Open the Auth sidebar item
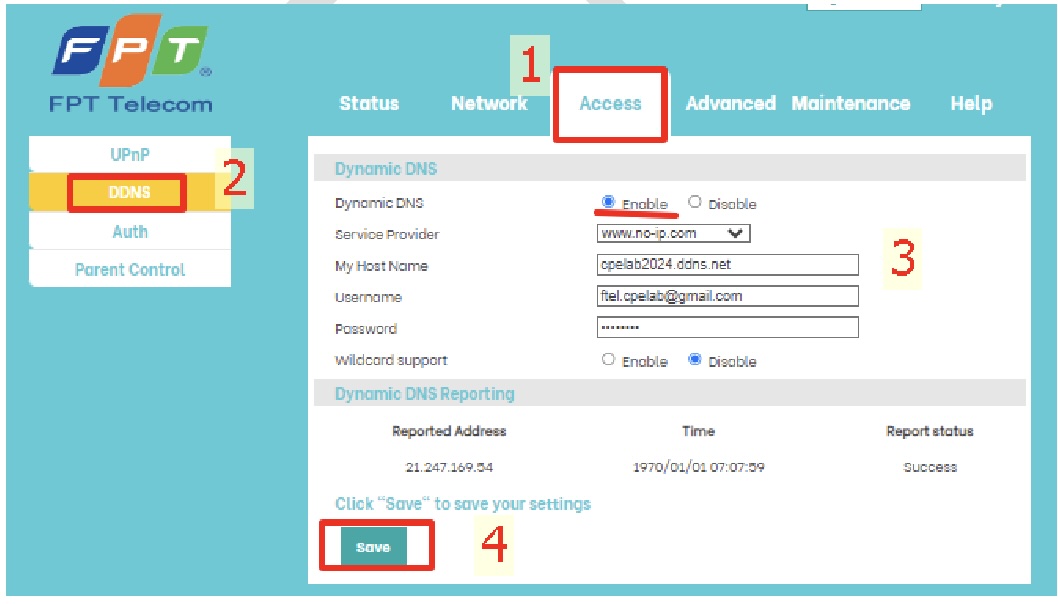The image size is (1058, 604). (x=130, y=231)
